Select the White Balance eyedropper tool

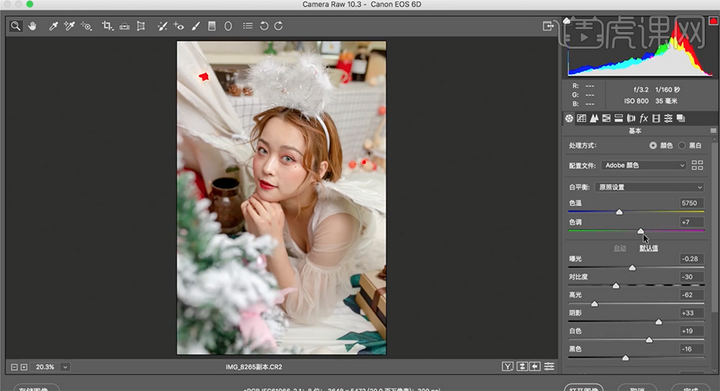pos(53,26)
